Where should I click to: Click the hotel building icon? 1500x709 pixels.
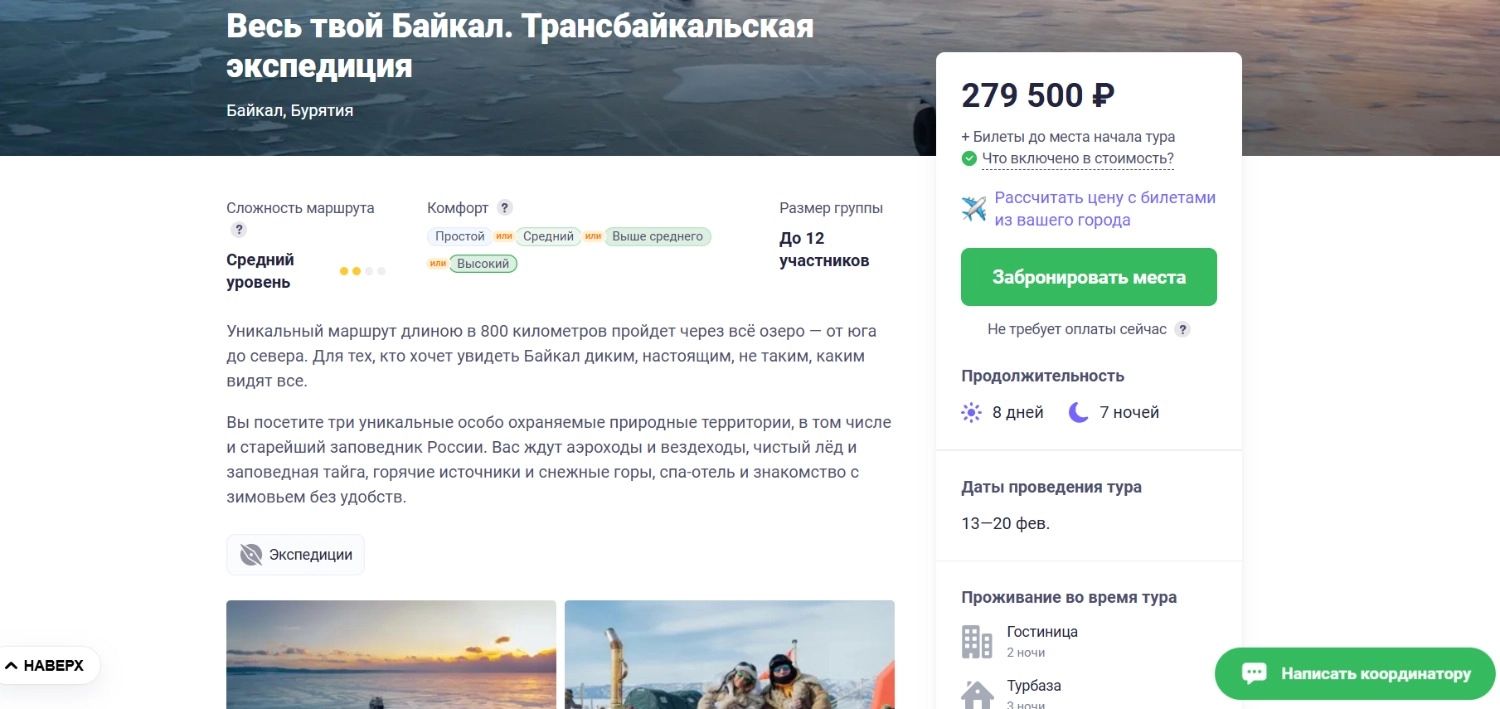tap(977, 641)
